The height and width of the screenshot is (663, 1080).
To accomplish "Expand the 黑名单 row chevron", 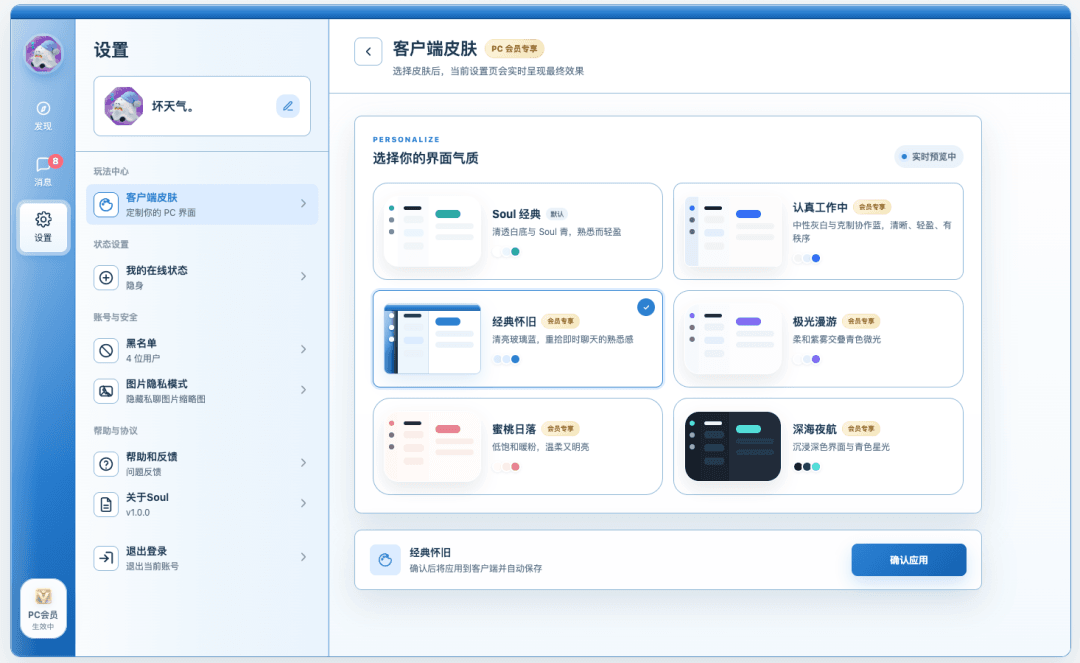I will coord(303,350).
